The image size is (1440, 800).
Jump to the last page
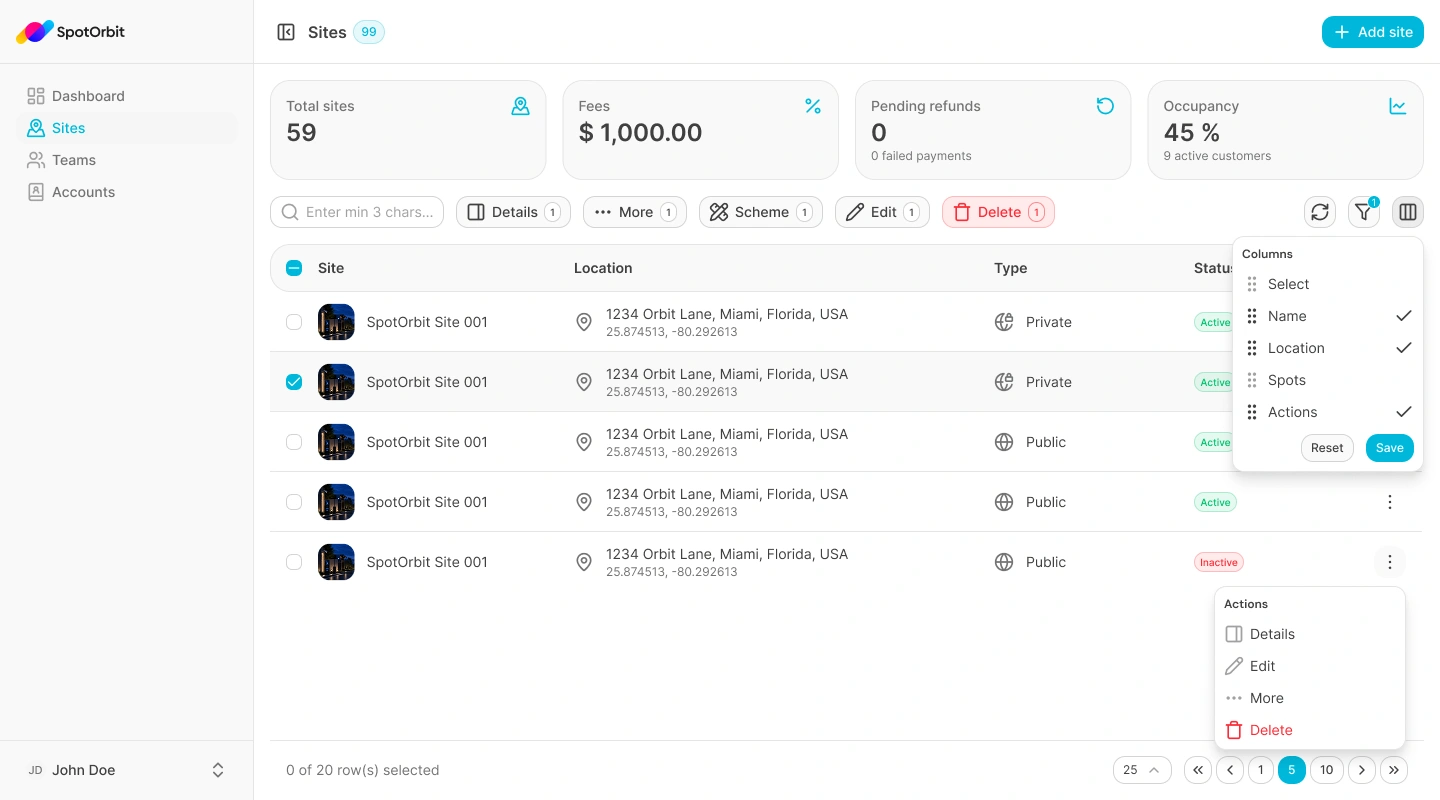[1394, 770]
